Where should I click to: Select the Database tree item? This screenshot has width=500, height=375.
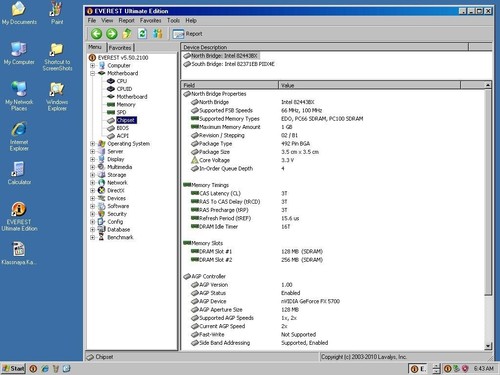coord(119,230)
